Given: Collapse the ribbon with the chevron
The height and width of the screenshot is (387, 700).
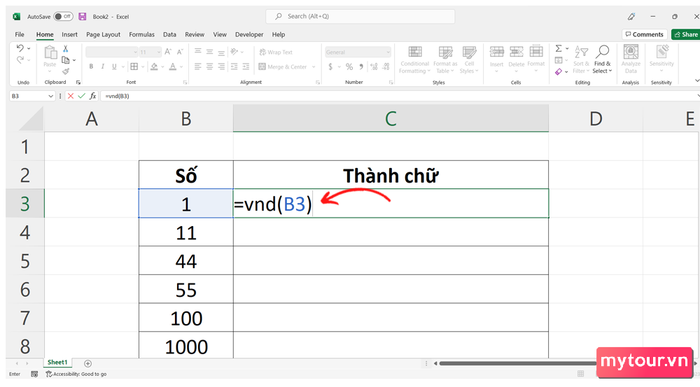Looking at the screenshot, I should click(x=697, y=81).
